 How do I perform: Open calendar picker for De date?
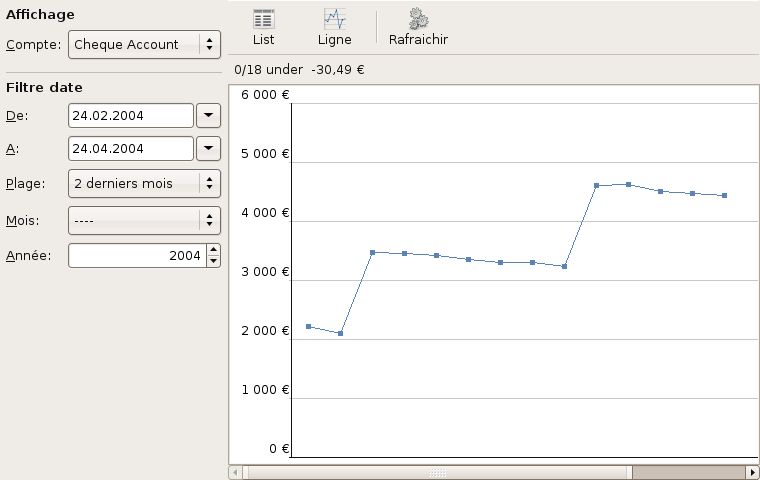pos(208,115)
